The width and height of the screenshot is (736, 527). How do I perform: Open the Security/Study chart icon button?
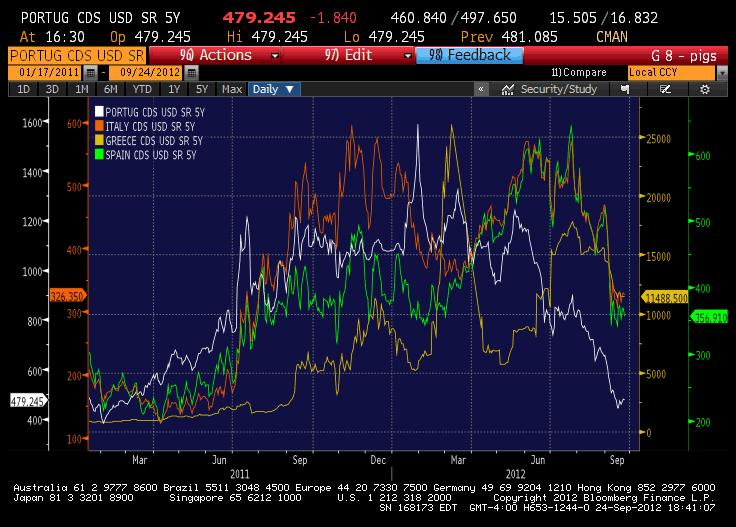(549, 89)
